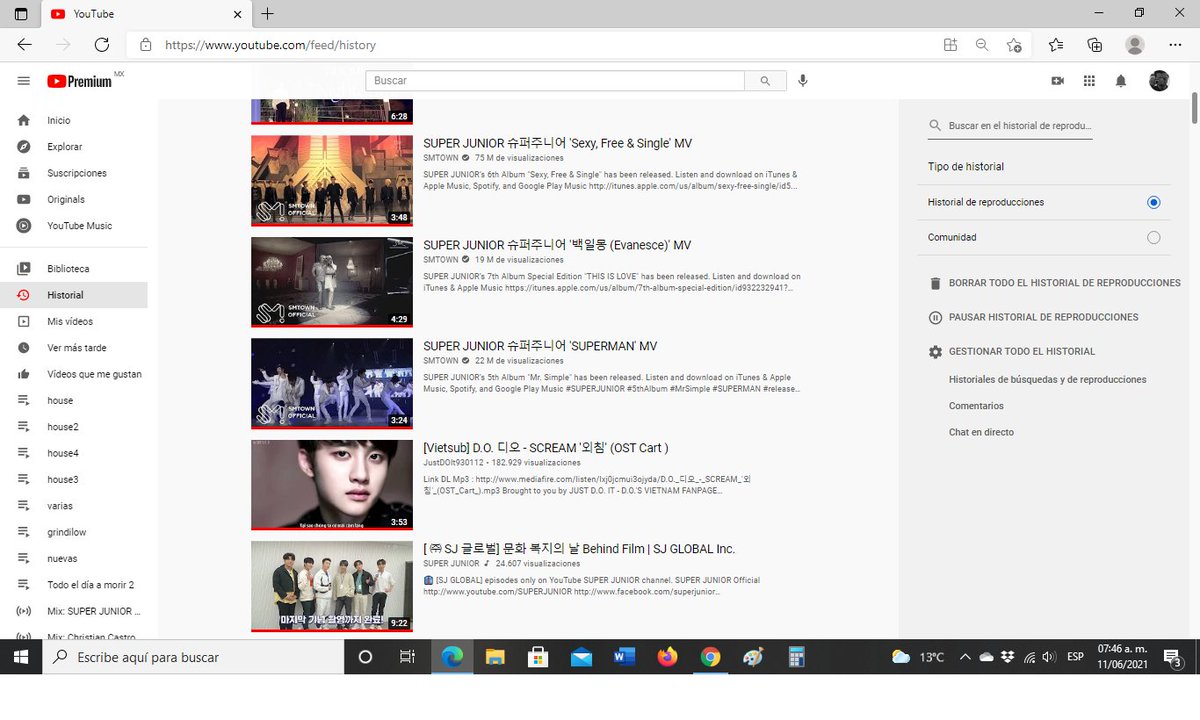Open the browser Collections icon

click(x=1095, y=45)
